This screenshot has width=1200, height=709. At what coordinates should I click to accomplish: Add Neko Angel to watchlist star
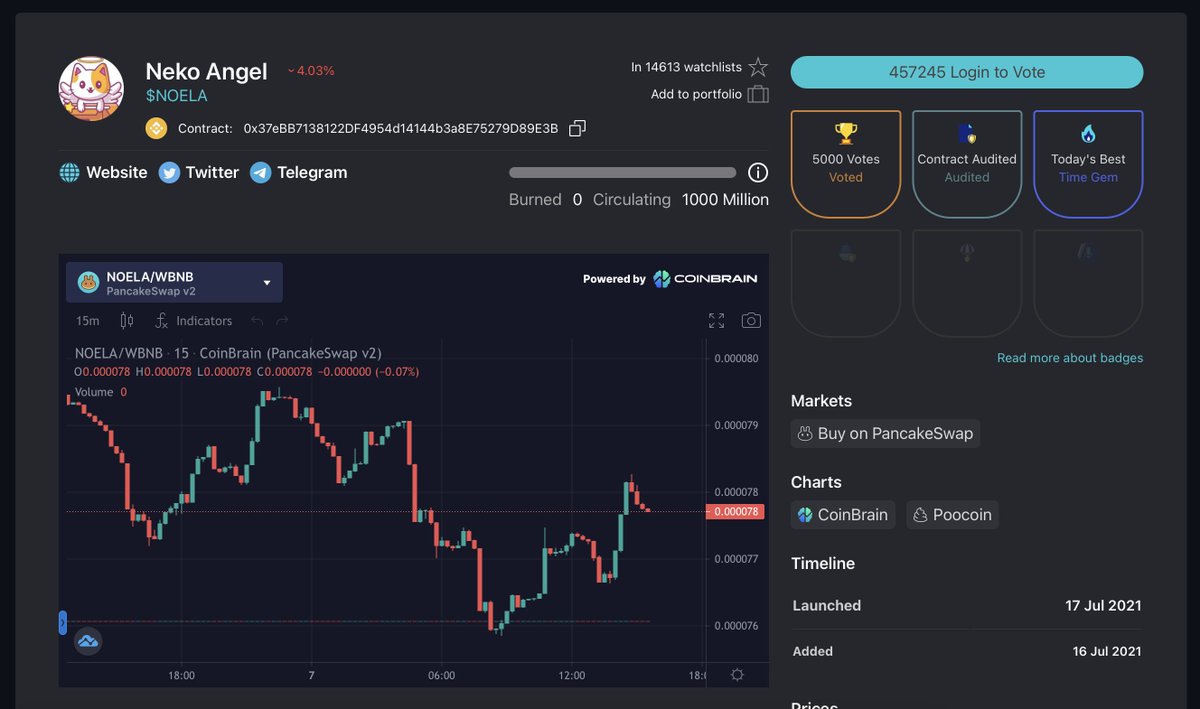coord(758,67)
